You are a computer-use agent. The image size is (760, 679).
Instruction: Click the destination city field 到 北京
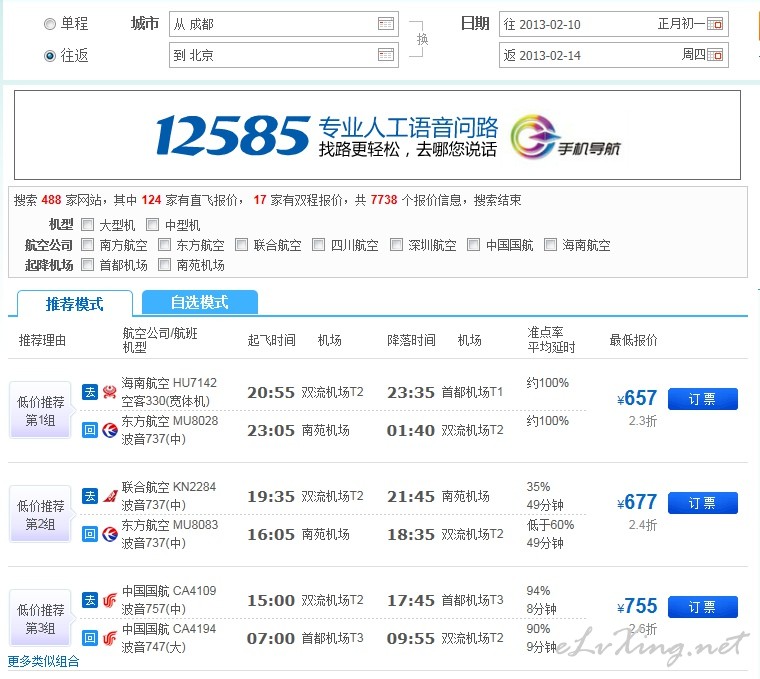pos(284,55)
